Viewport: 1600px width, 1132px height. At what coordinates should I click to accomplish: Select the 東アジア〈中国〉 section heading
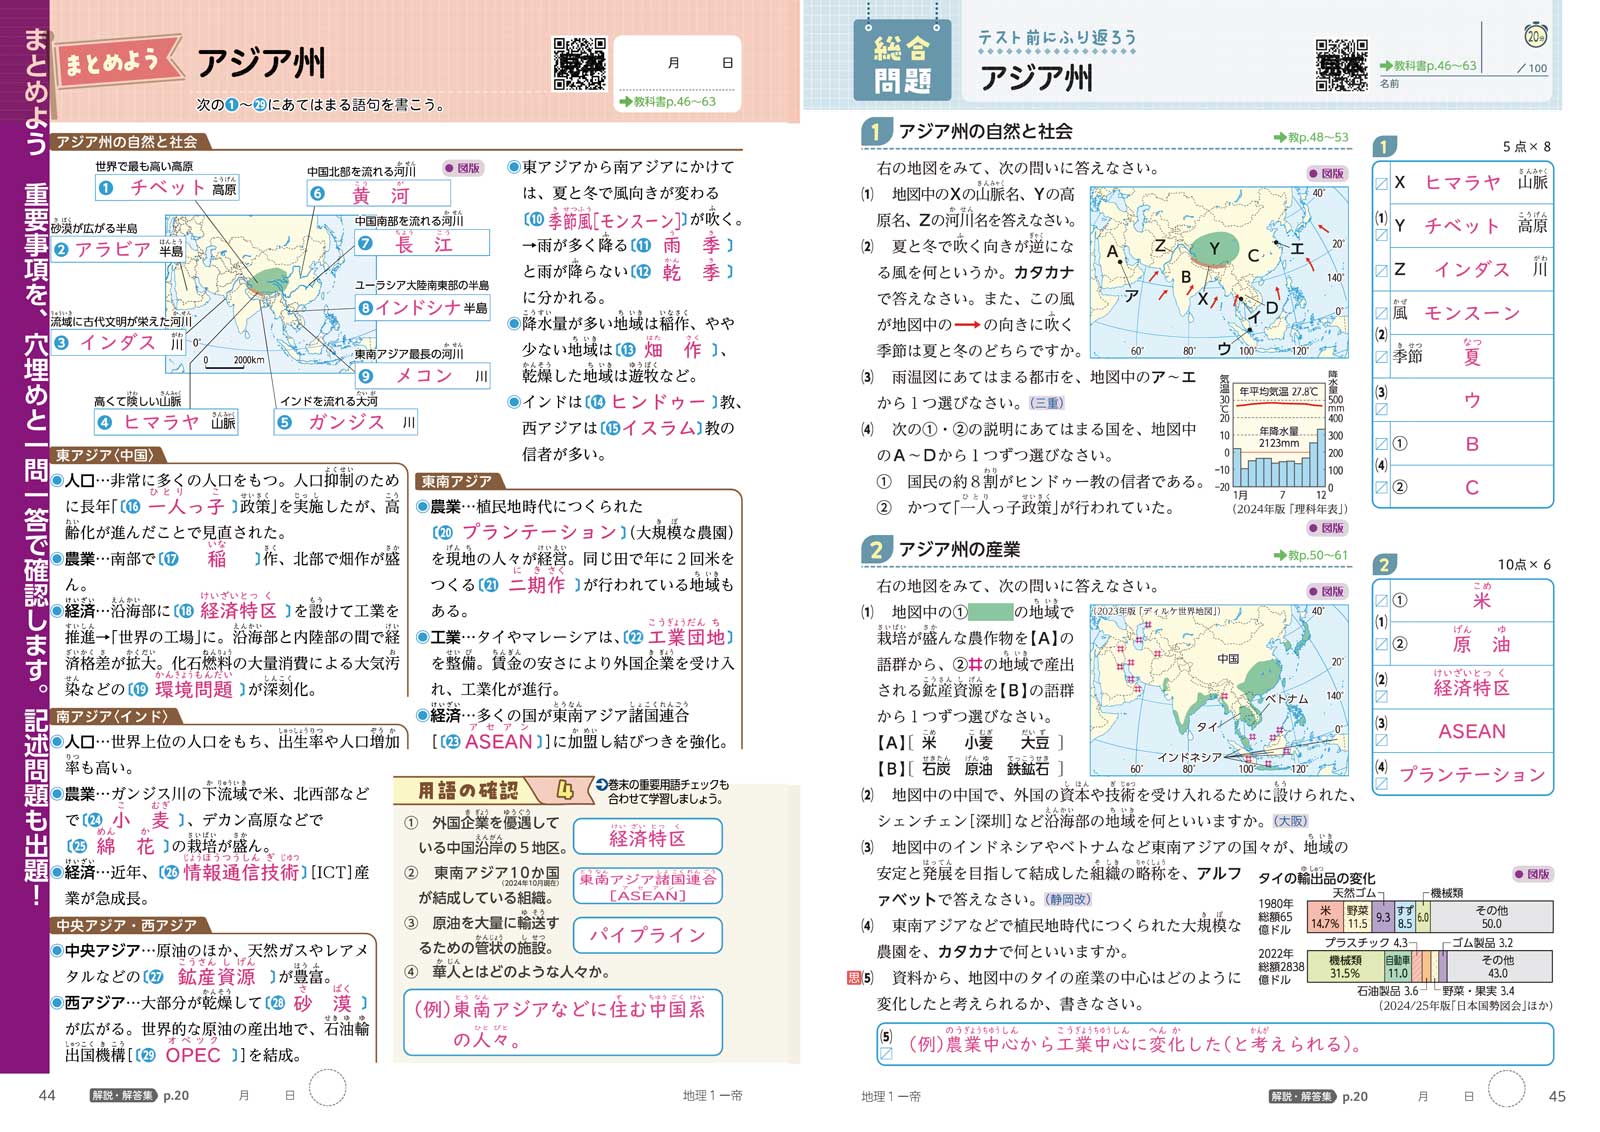point(106,455)
